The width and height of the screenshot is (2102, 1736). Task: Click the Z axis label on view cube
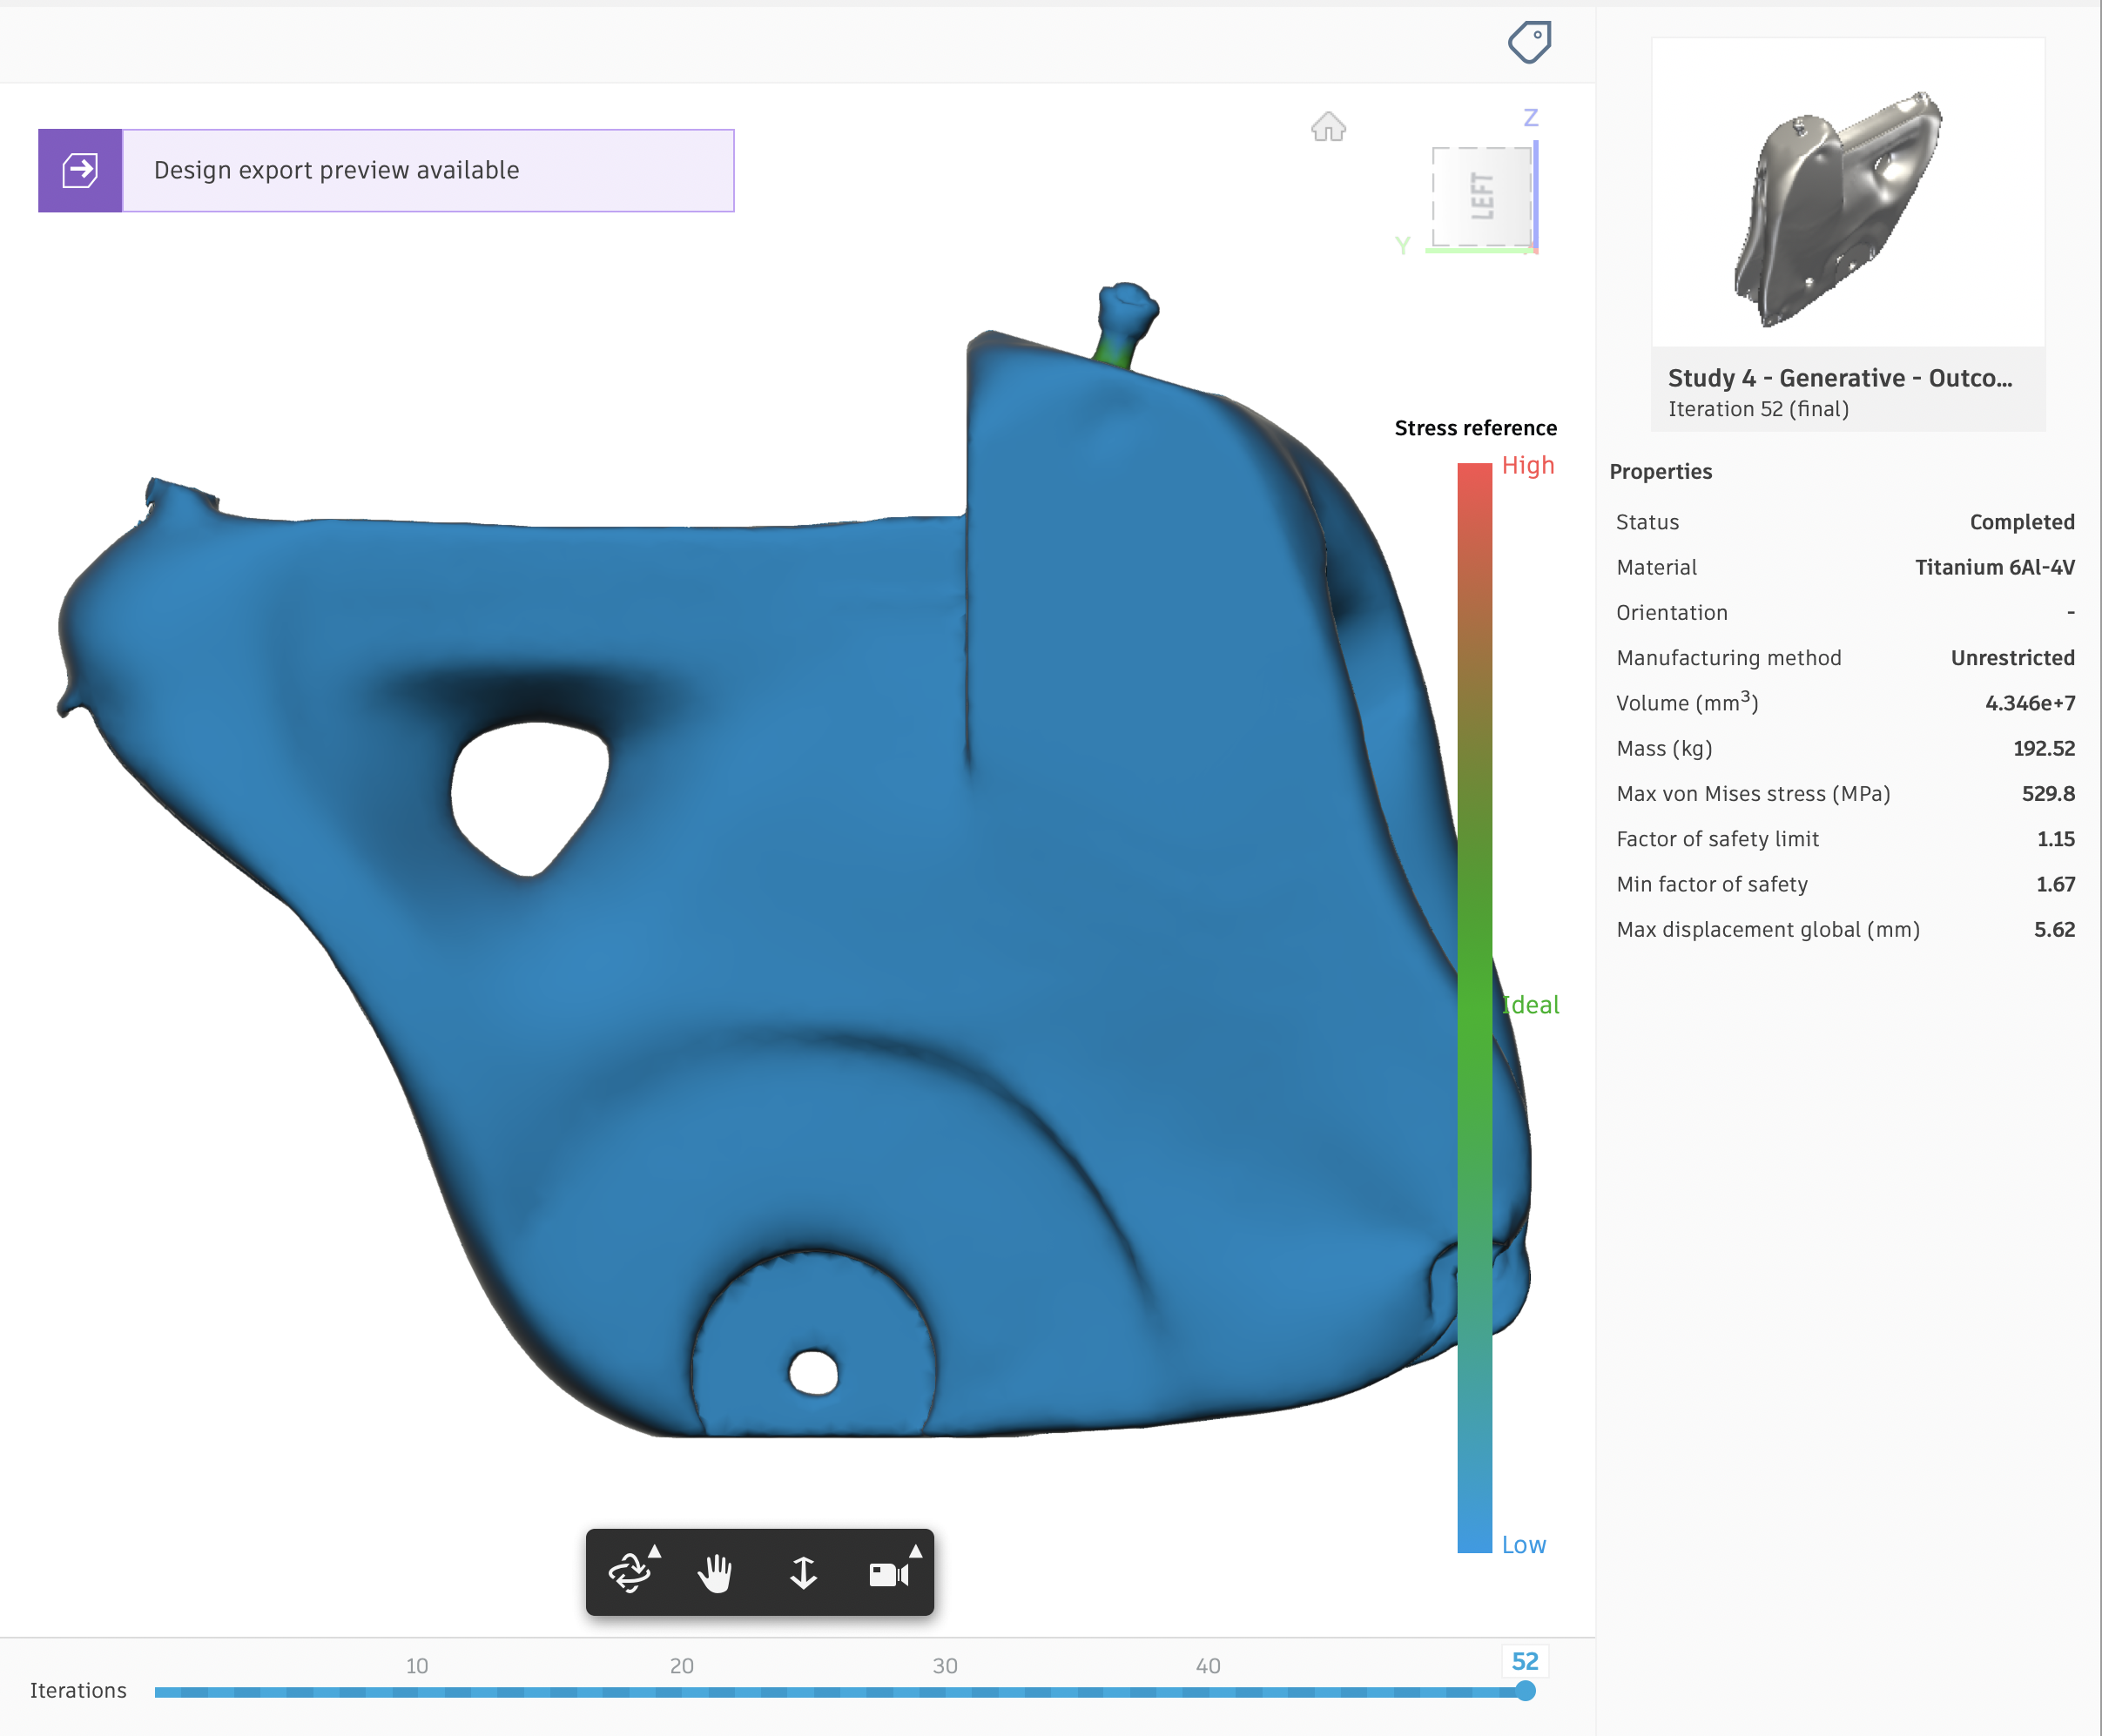1530,118
